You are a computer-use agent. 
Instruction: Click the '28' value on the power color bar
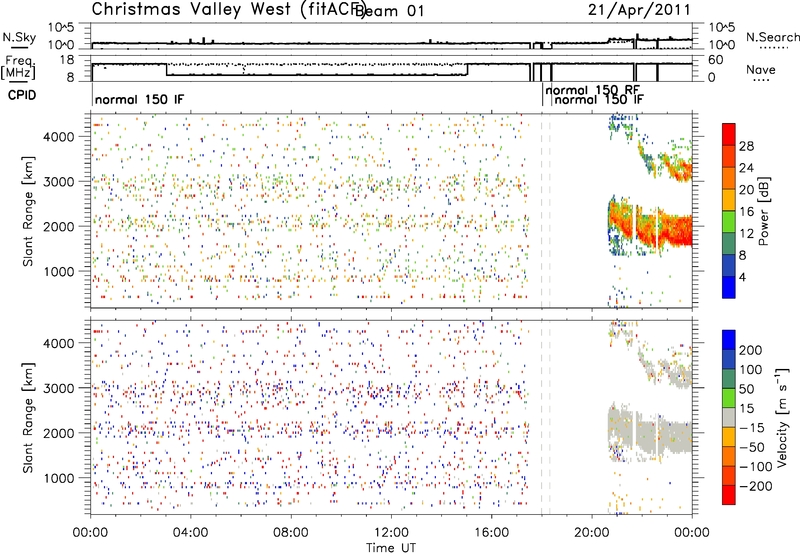746,146
